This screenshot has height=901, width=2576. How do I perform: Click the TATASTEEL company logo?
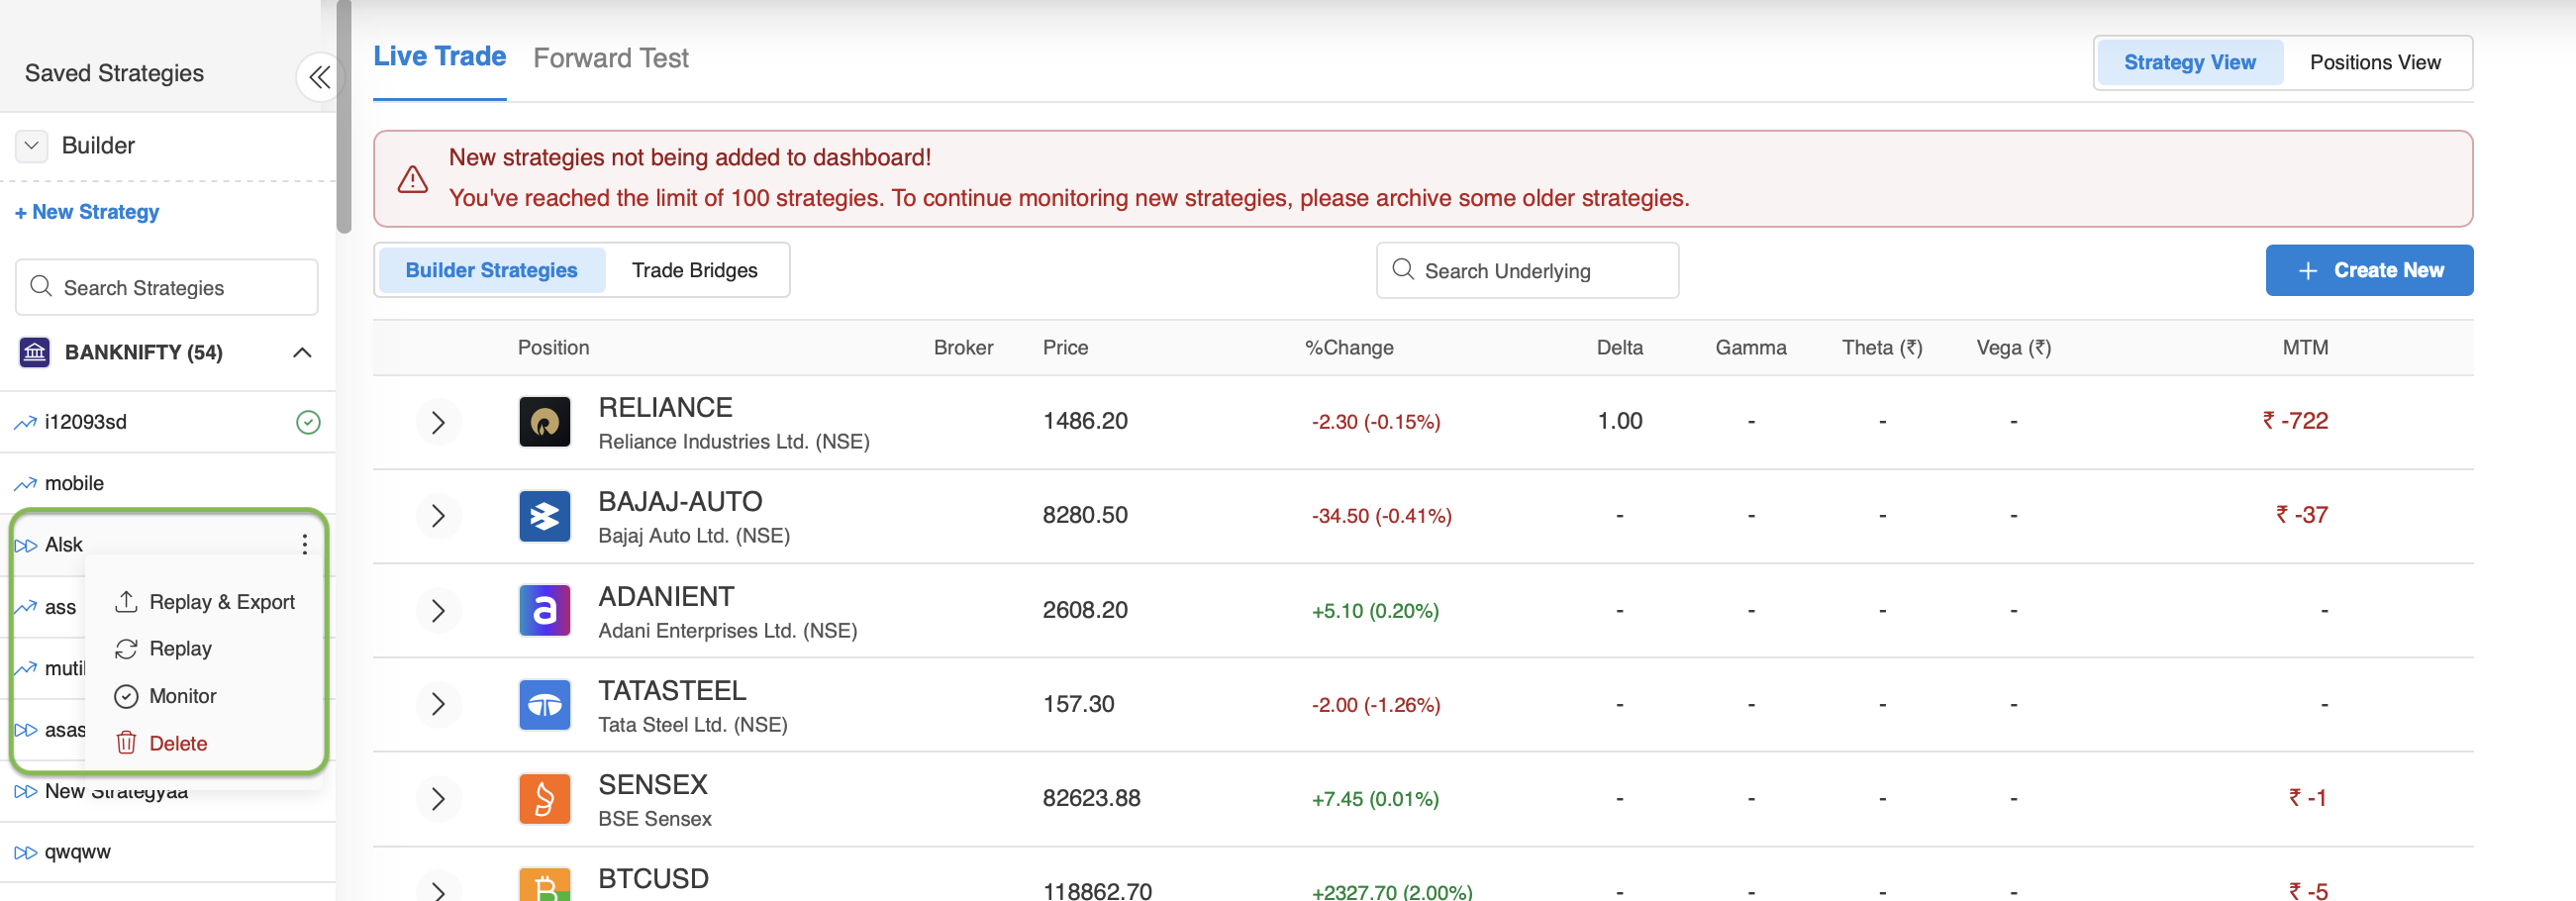click(545, 704)
